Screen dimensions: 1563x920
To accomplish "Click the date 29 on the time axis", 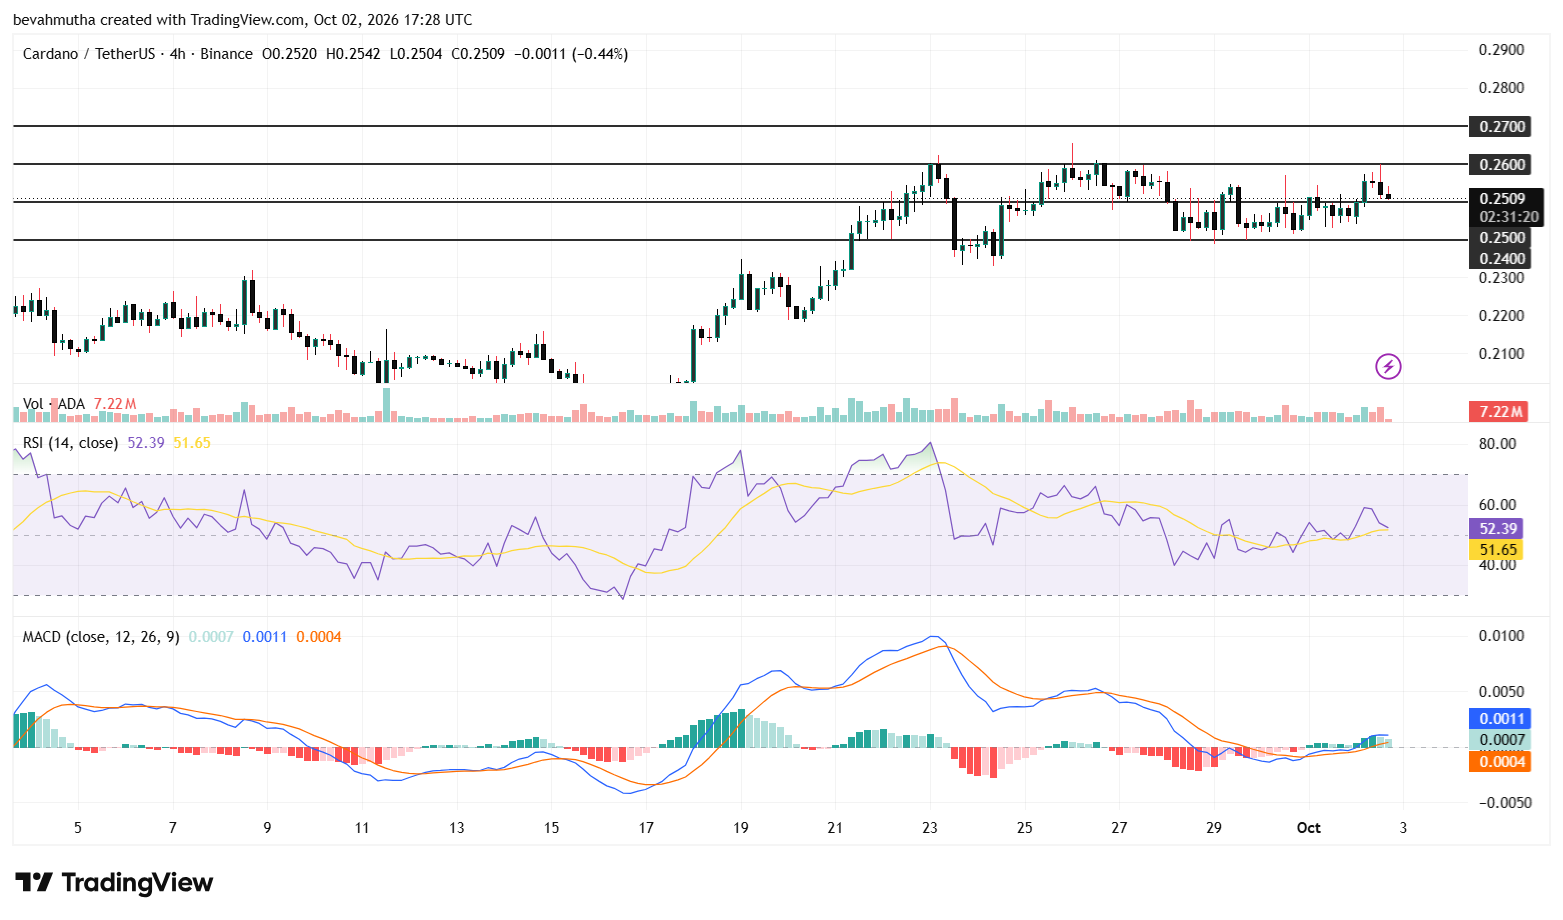I will pyautogui.click(x=1214, y=828).
